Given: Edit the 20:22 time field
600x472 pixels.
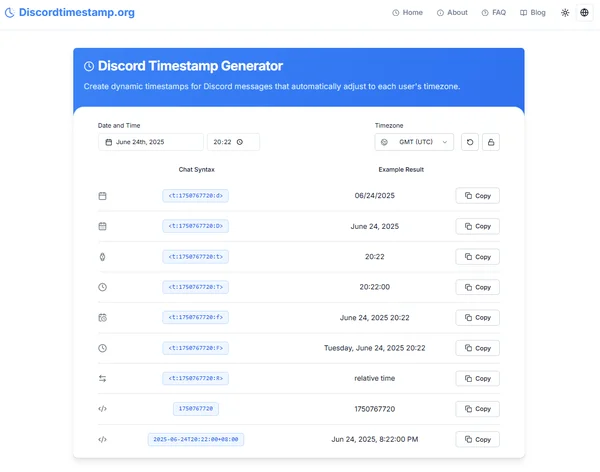Looking at the screenshot, I should point(233,142).
